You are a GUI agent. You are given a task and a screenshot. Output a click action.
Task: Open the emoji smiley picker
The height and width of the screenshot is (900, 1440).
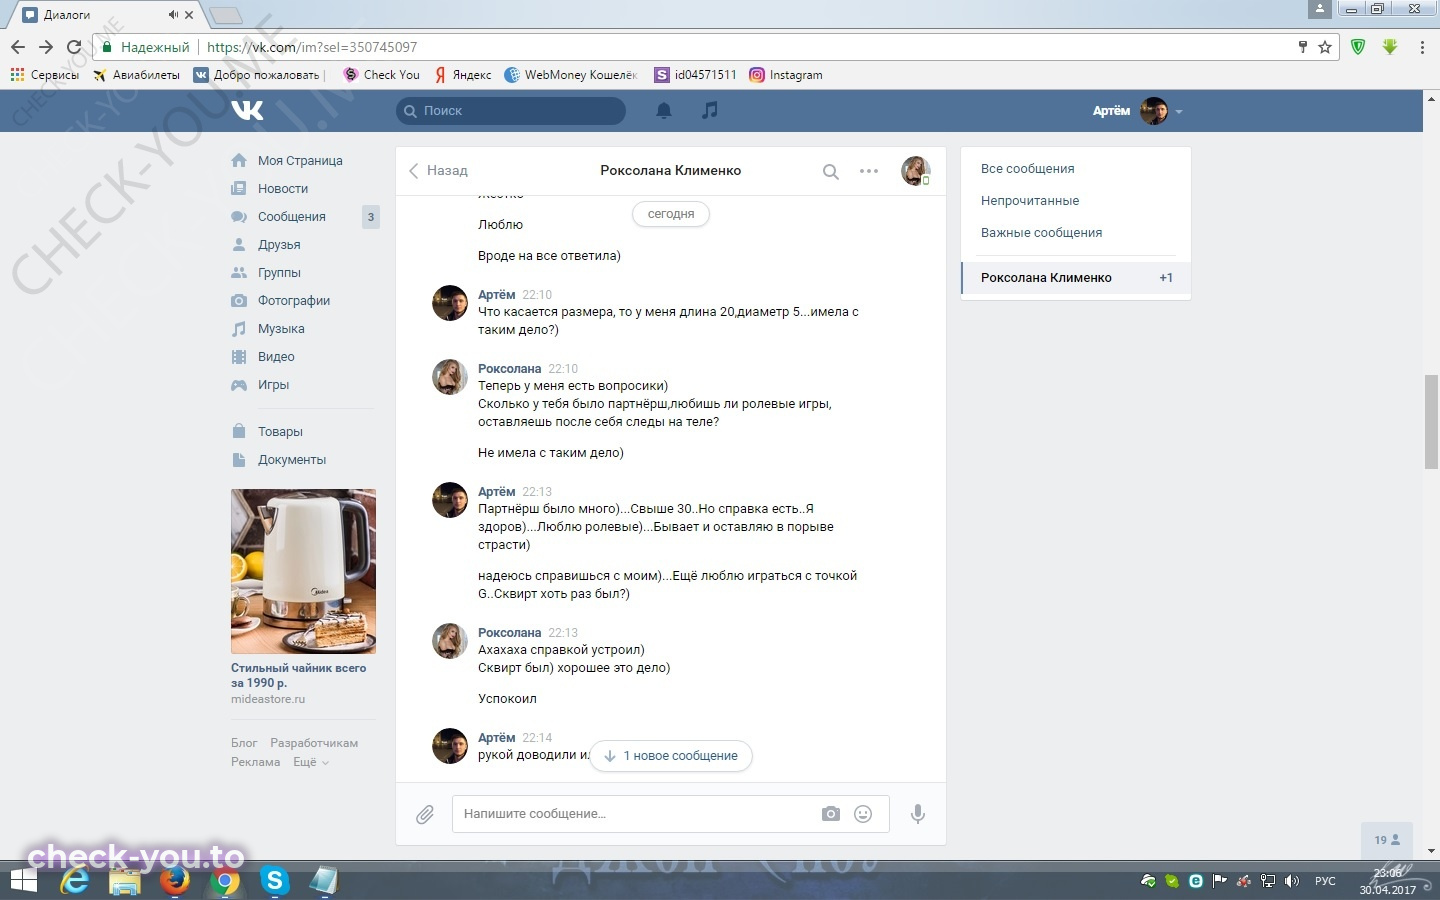[x=863, y=814]
